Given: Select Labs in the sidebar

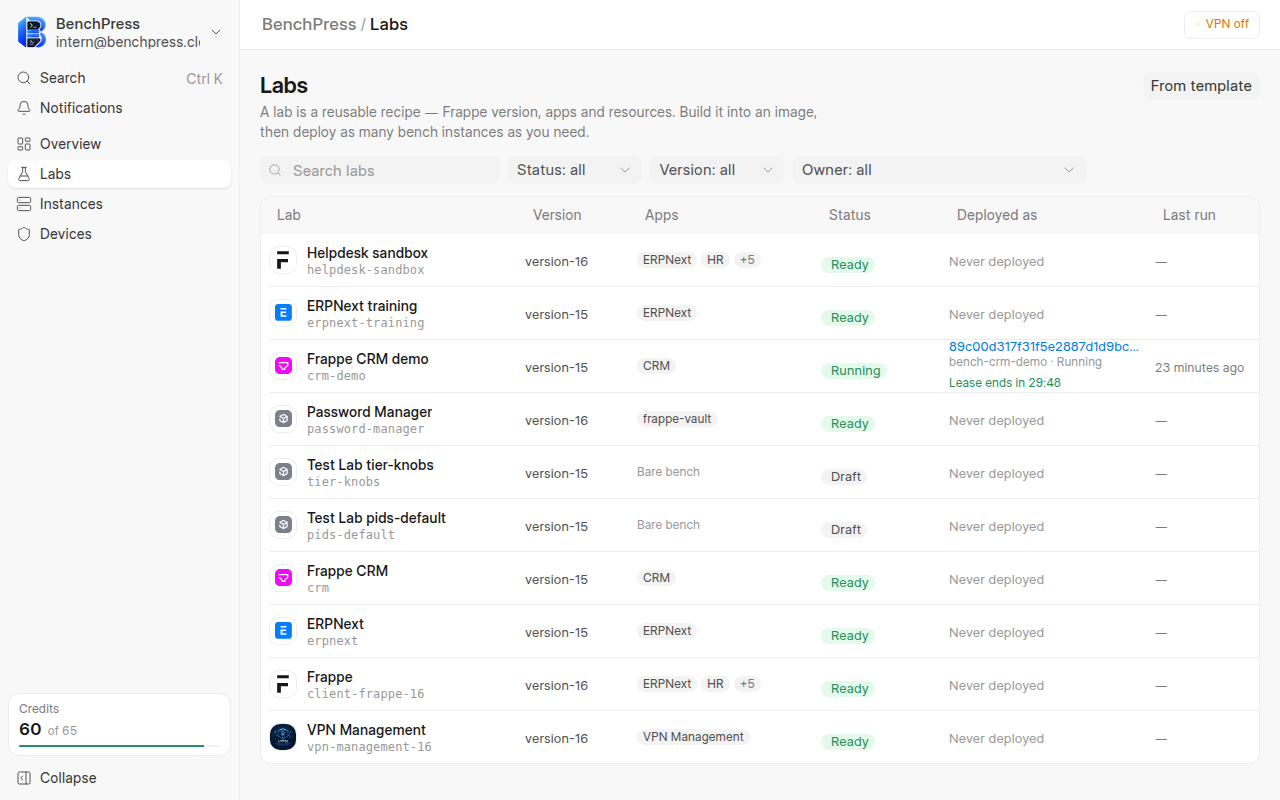Looking at the screenshot, I should 120,174.
